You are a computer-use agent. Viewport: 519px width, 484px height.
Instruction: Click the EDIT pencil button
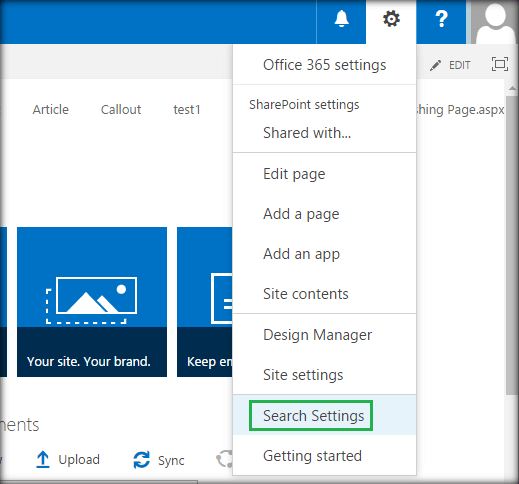450,65
